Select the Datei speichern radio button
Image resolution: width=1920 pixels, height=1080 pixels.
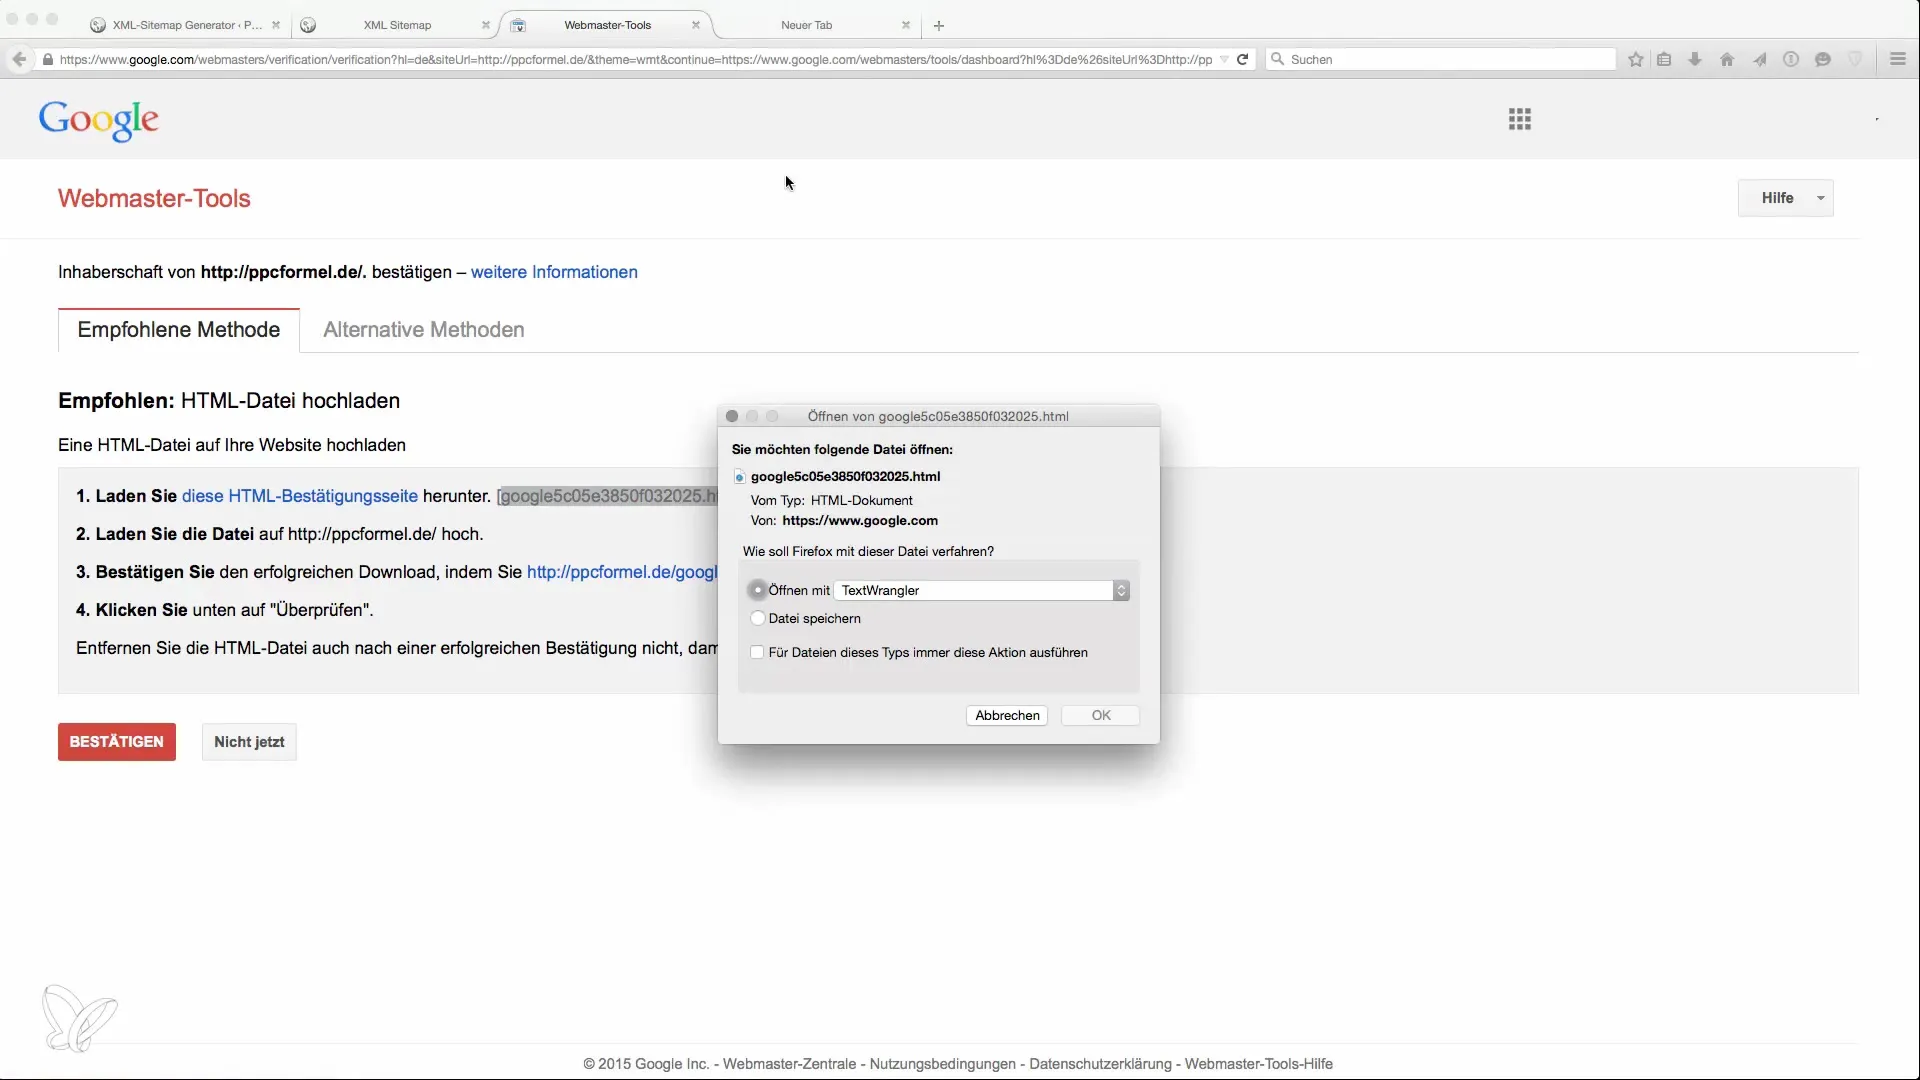click(x=758, y=618)
